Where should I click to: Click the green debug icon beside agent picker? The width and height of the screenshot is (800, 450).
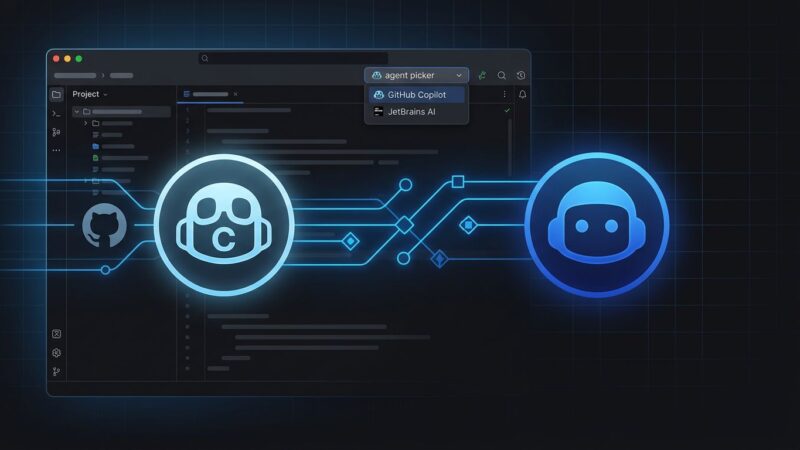click(x=482, y=76)
